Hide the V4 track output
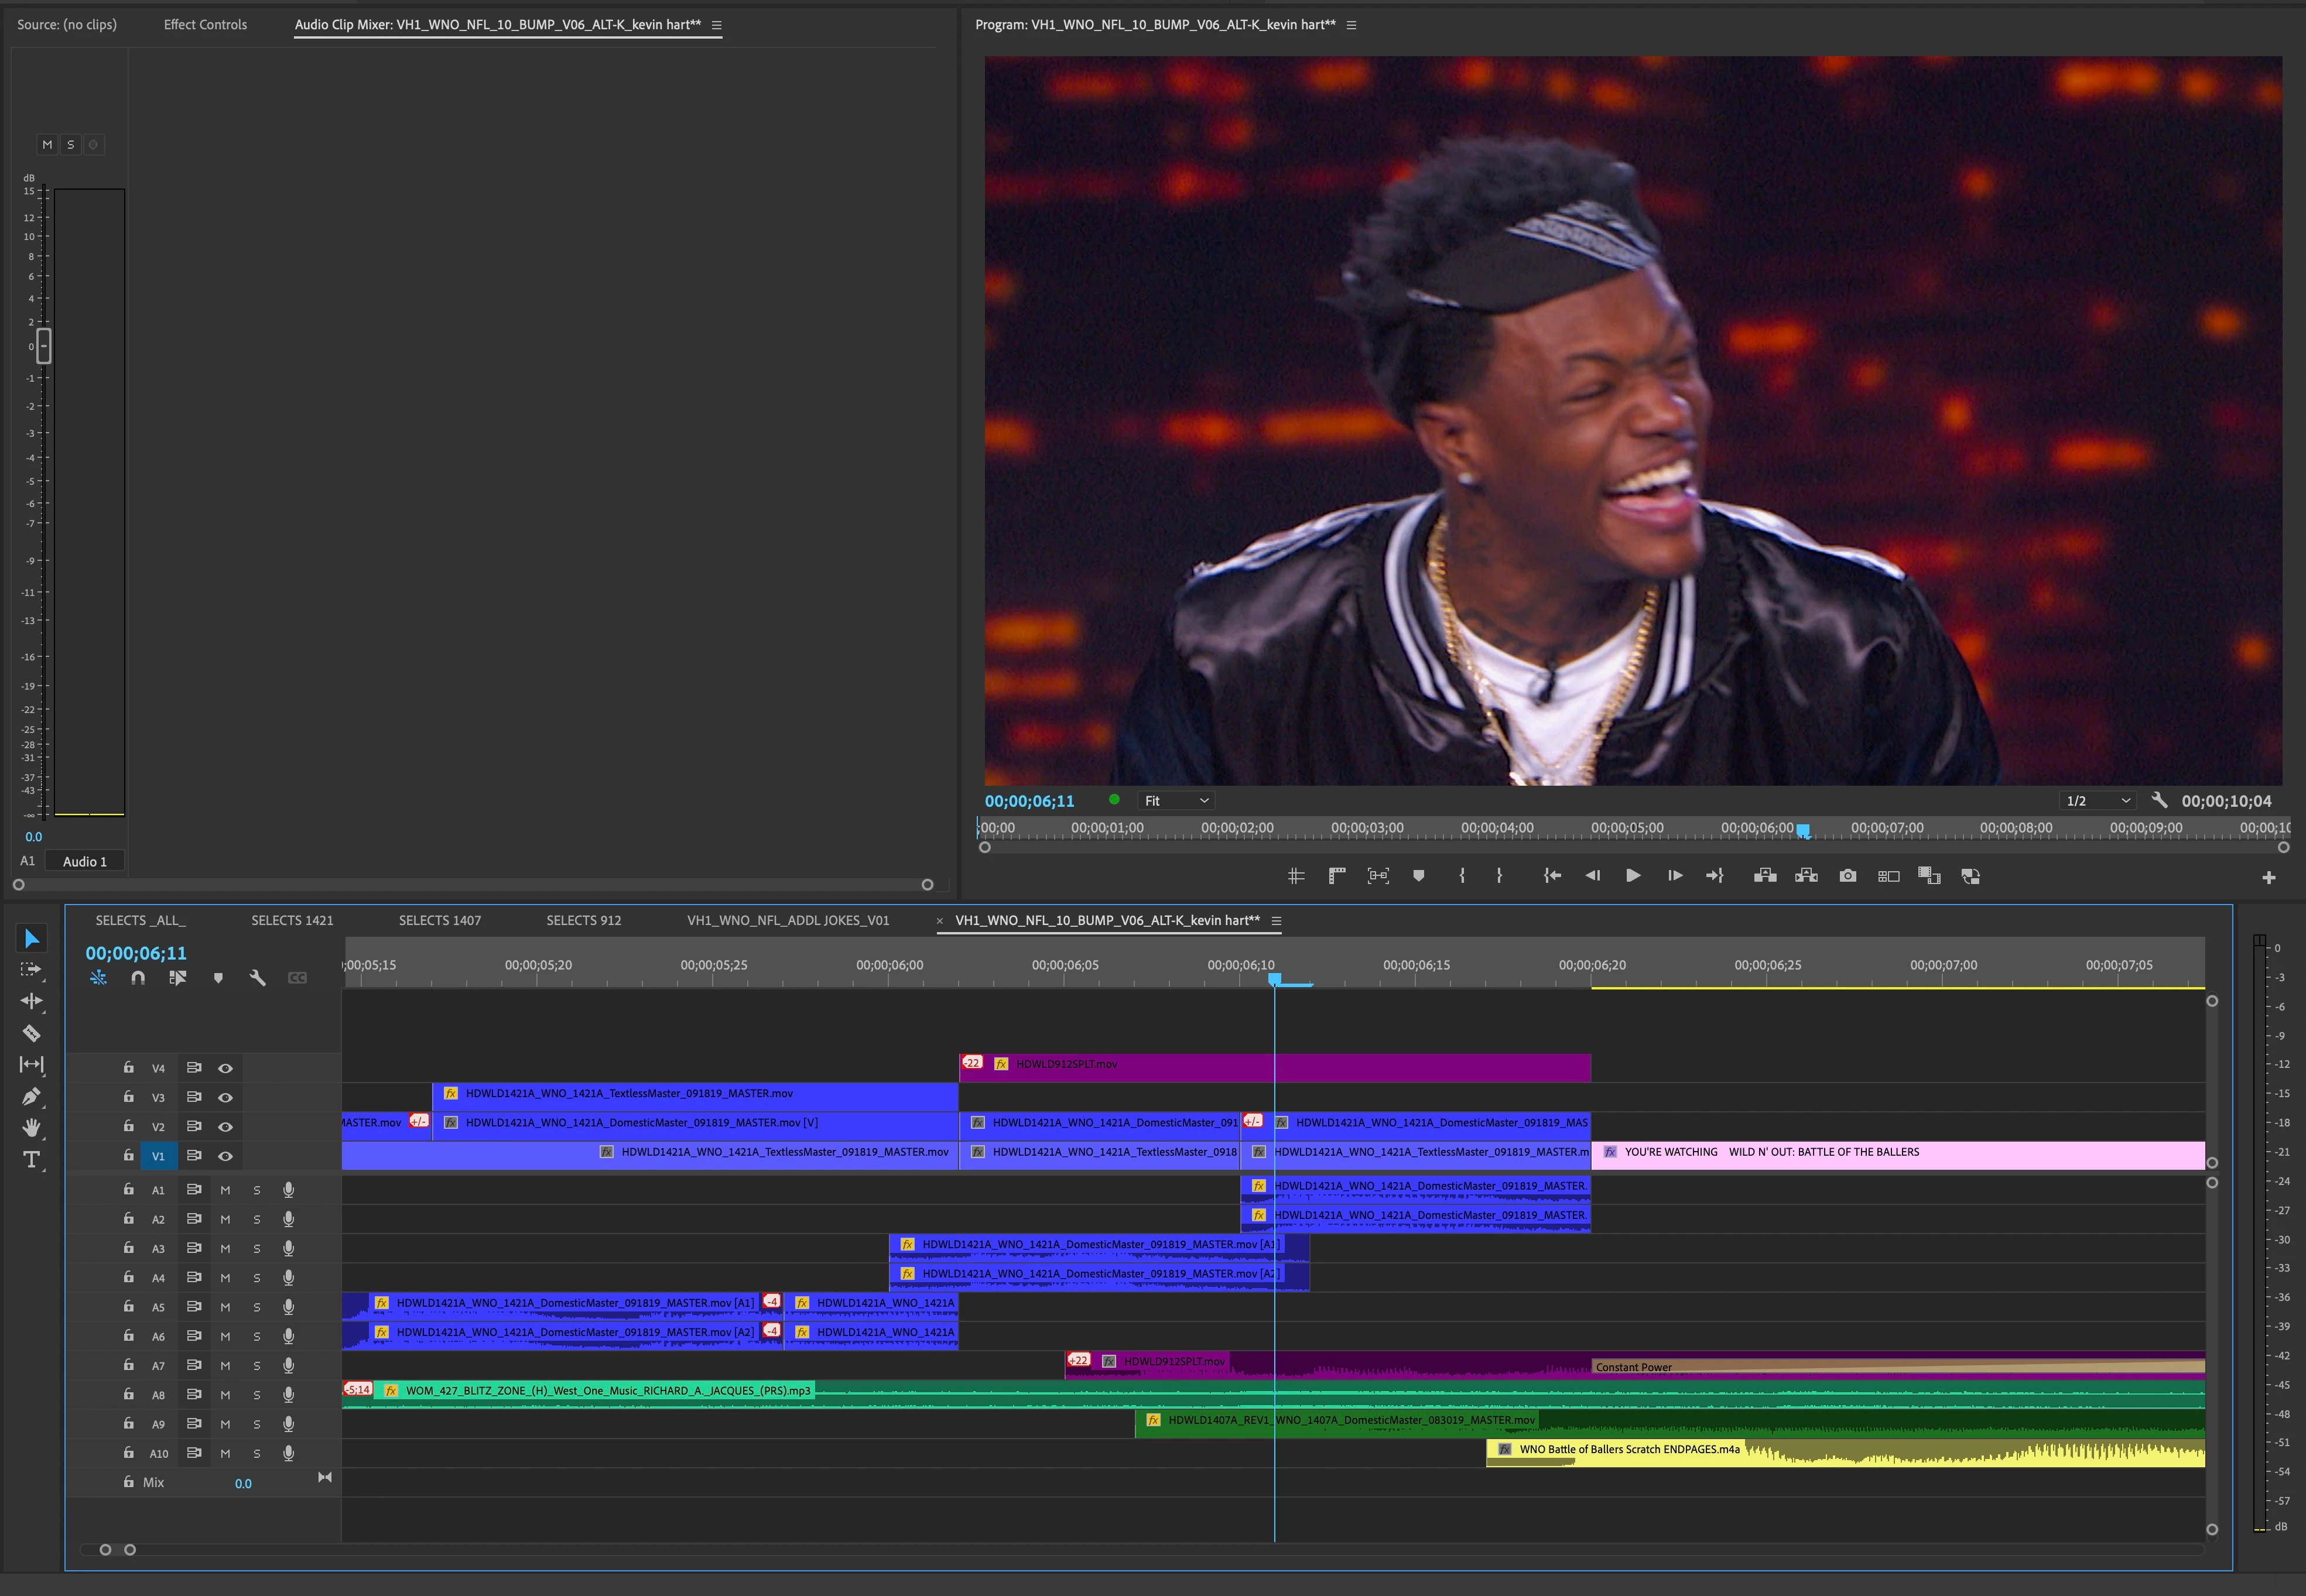Viewport: 2306px width, 1596px height. 225,1068
